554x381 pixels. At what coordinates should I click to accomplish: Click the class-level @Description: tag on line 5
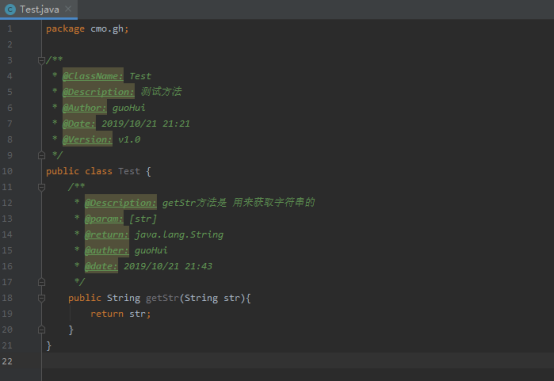pos(99,92)
